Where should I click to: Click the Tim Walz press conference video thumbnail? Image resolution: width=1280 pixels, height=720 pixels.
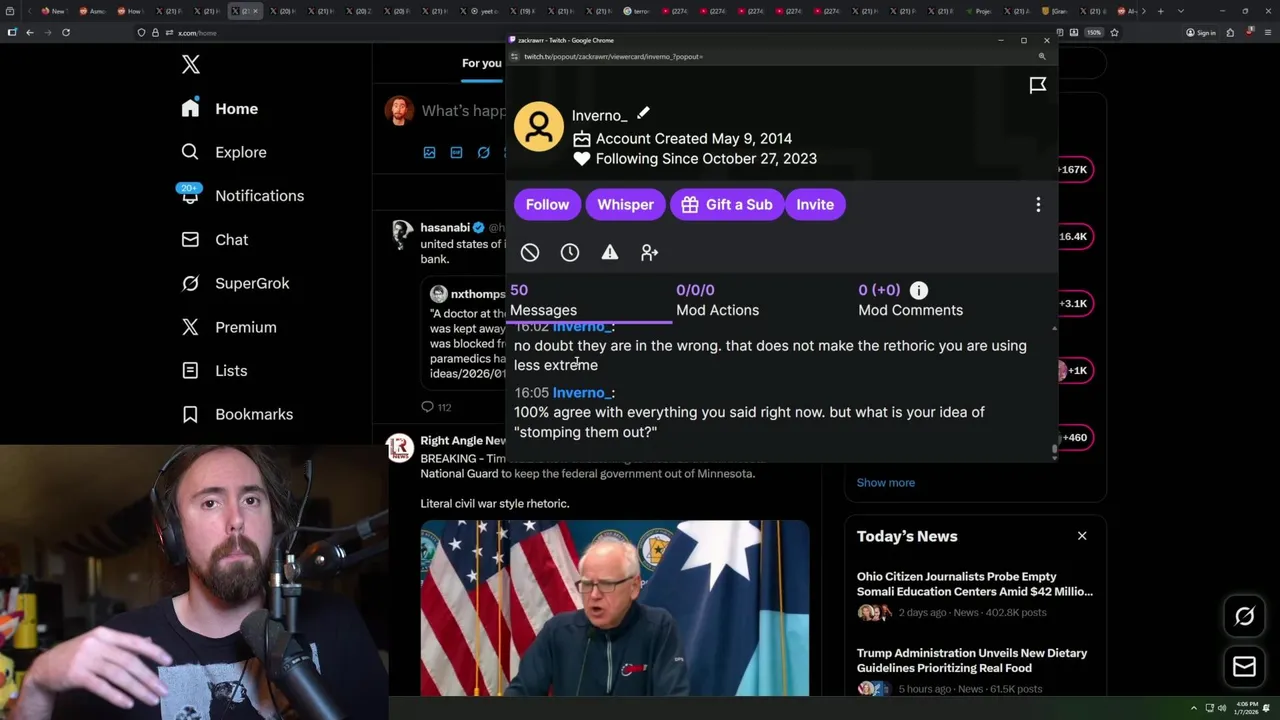(614, 607)
